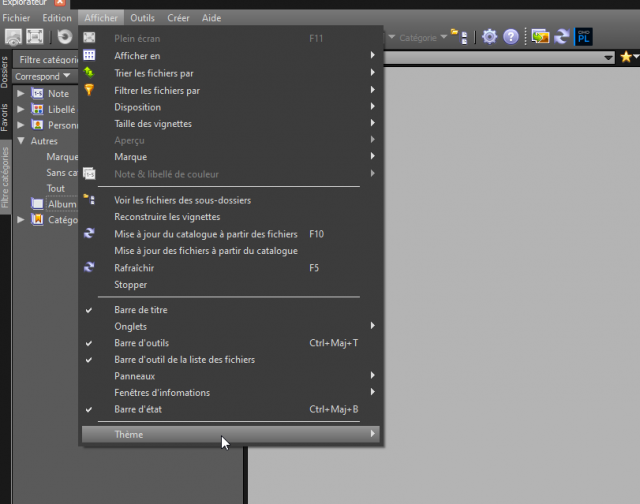Choose Voir les fichiers des sous-dossiers
Image resolution: width=640 pixels, height=504 pixels.
pos(231,200)
